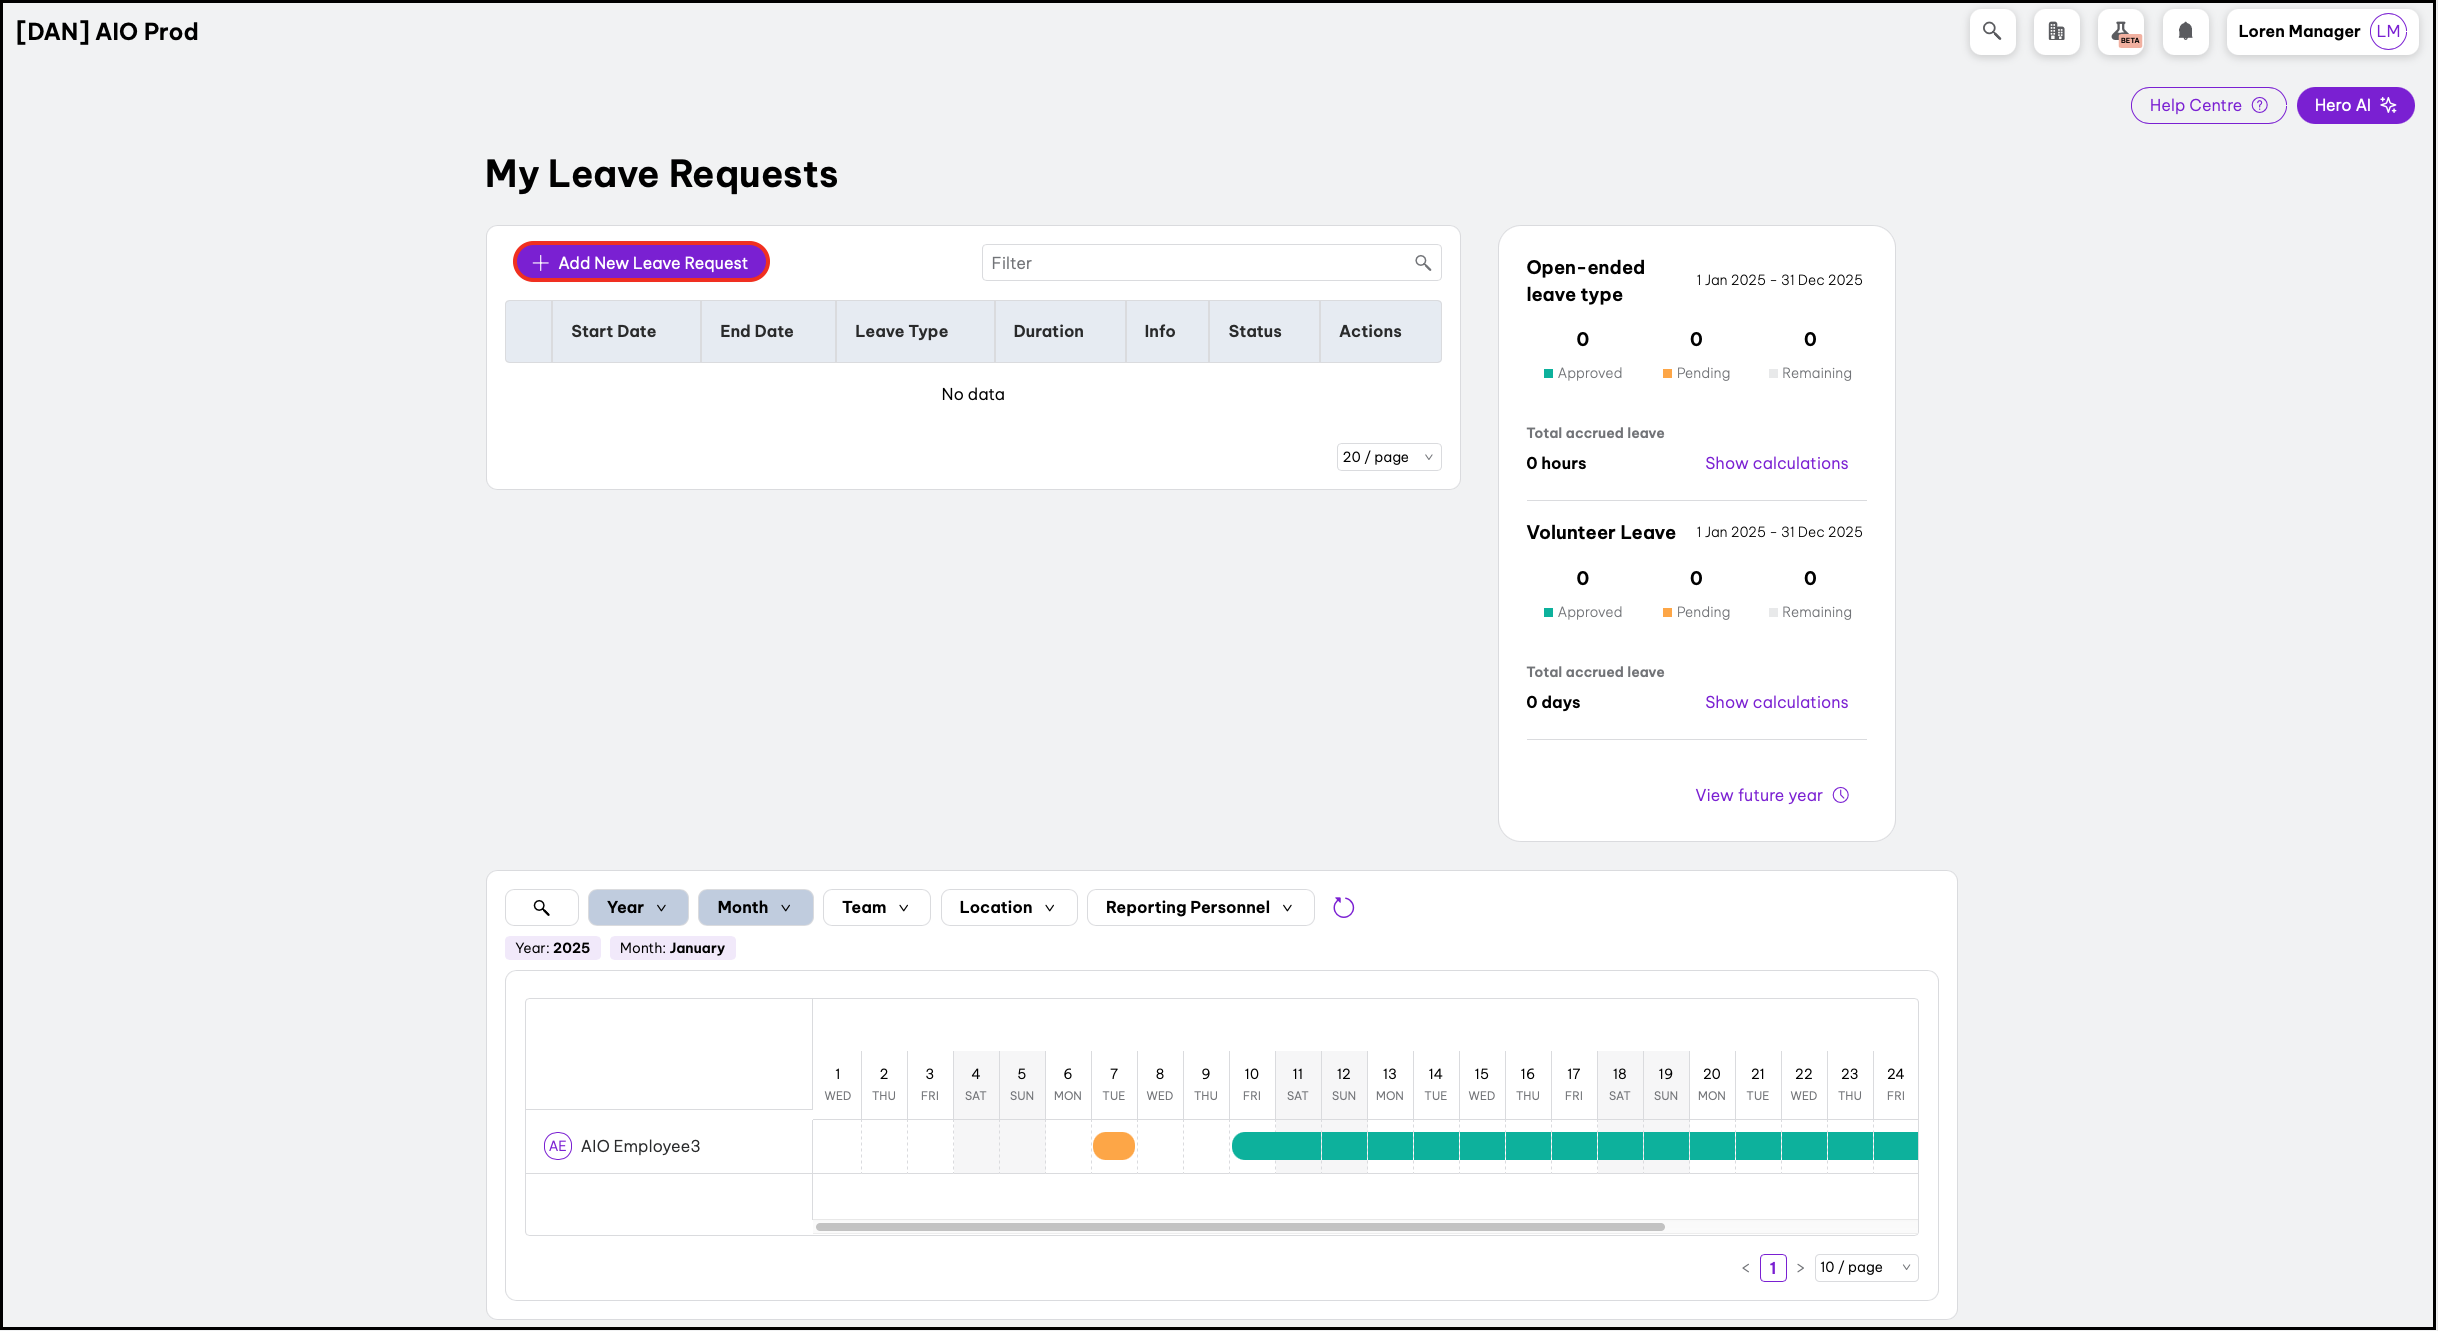Open the Location filter dropdown
This screenshot has width=2438, height=1331.
point(1007,907)
